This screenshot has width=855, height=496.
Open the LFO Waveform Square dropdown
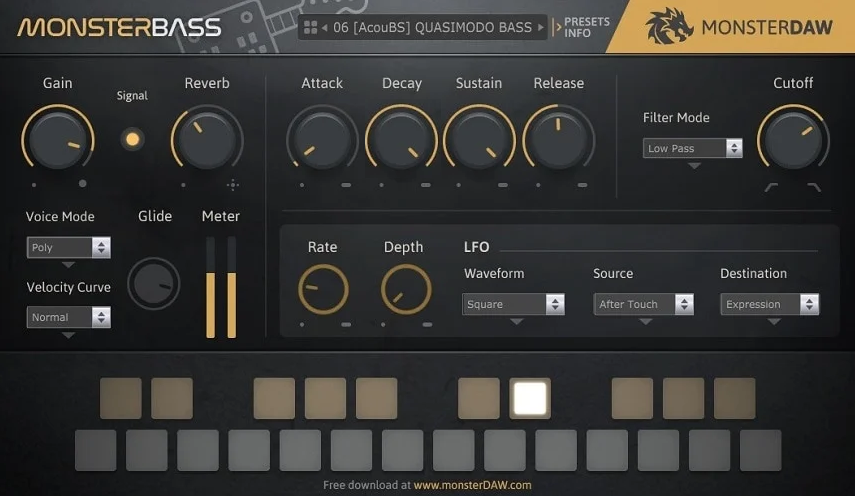pos(513,304)
